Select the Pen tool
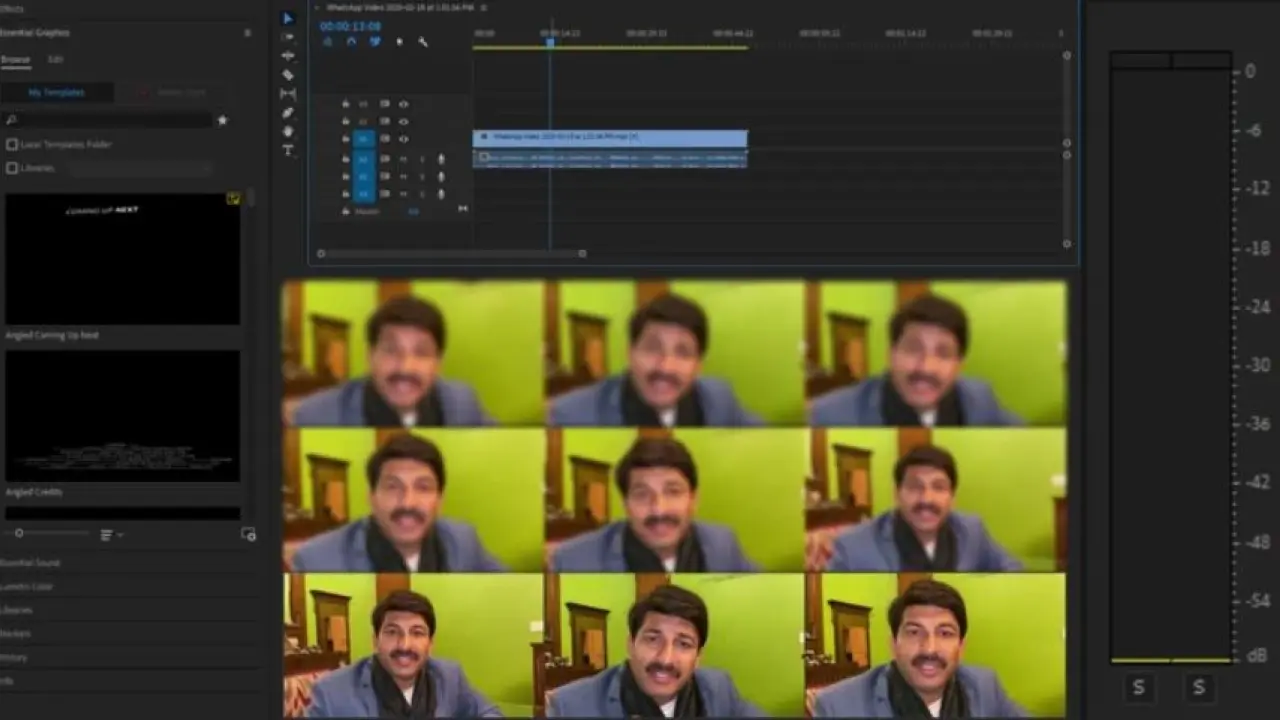 (x=288, y=113)
